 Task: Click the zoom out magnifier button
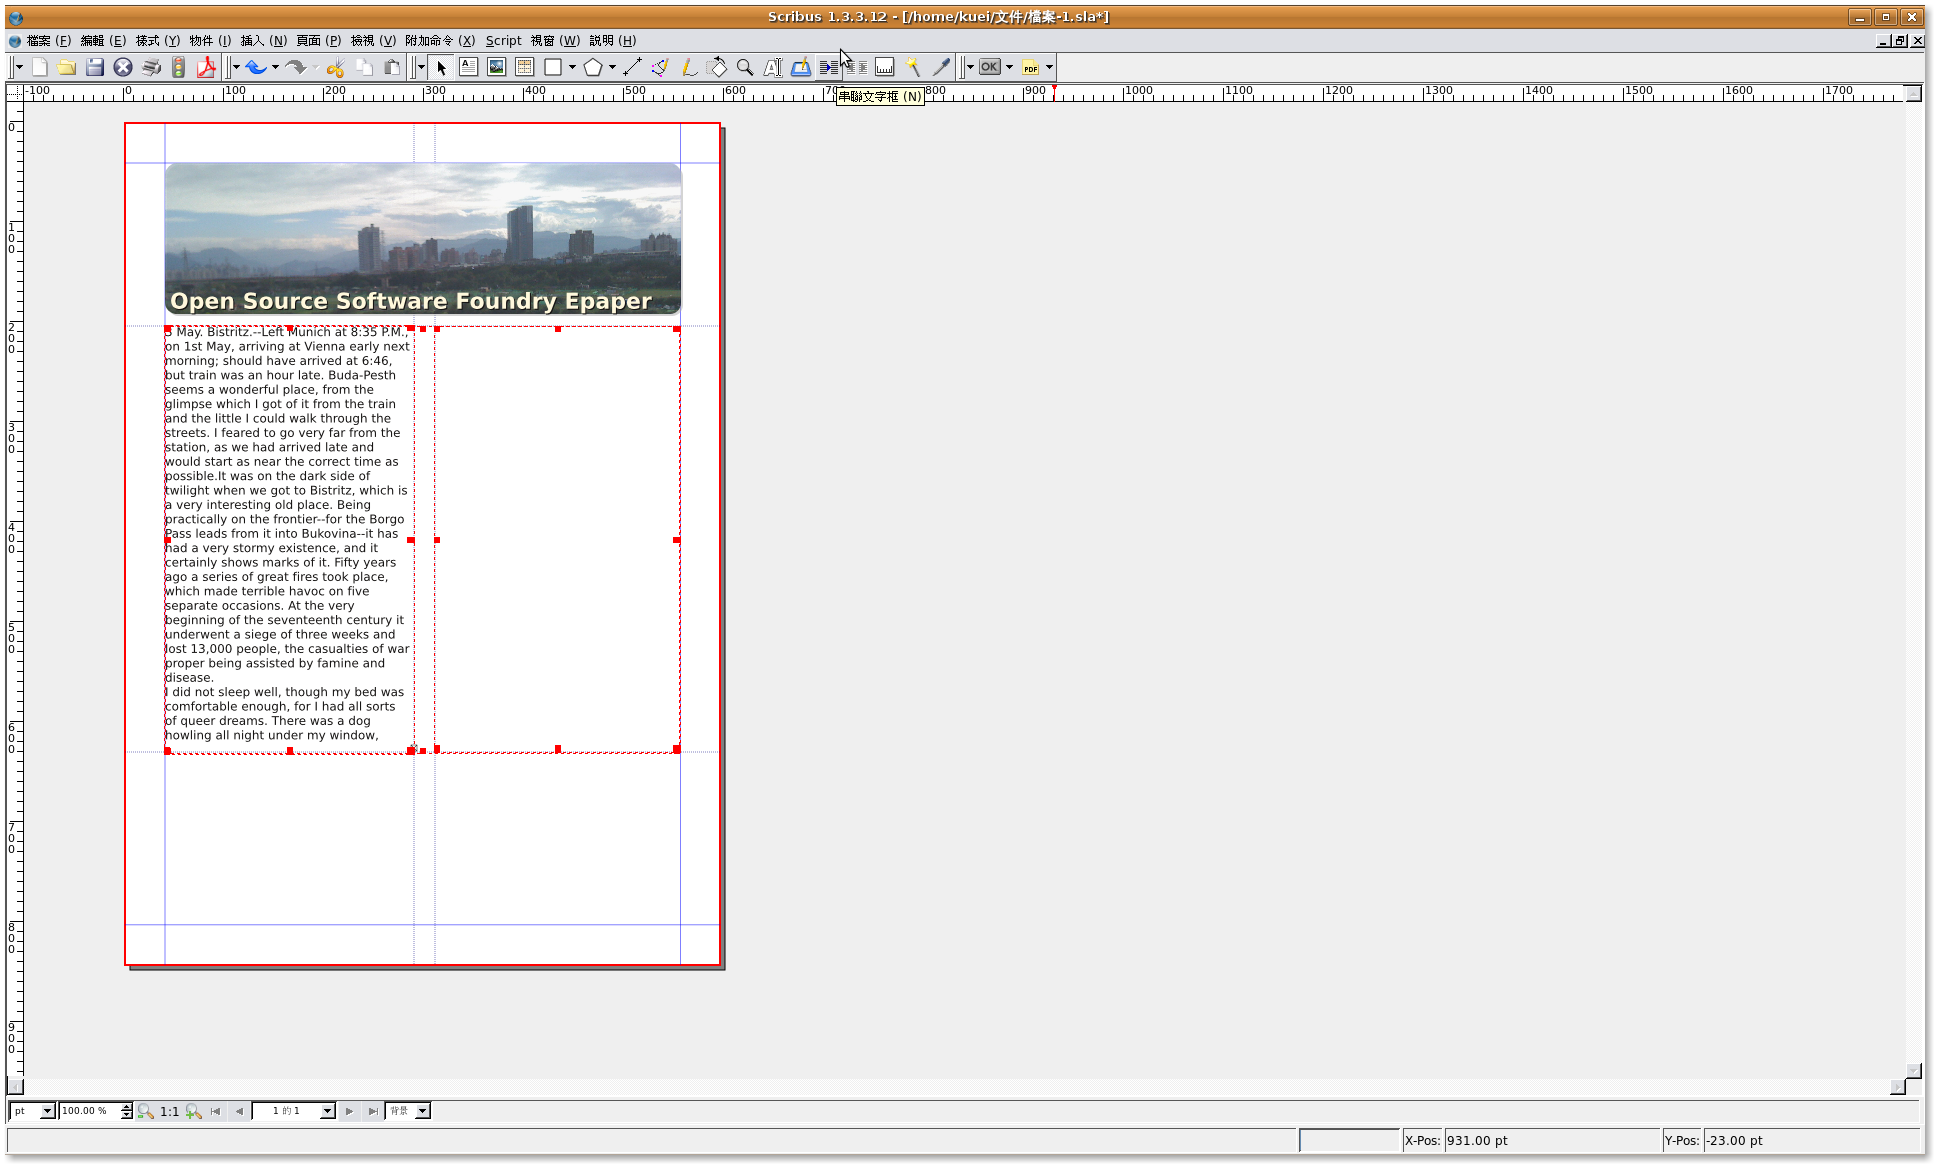(146, 1111)
